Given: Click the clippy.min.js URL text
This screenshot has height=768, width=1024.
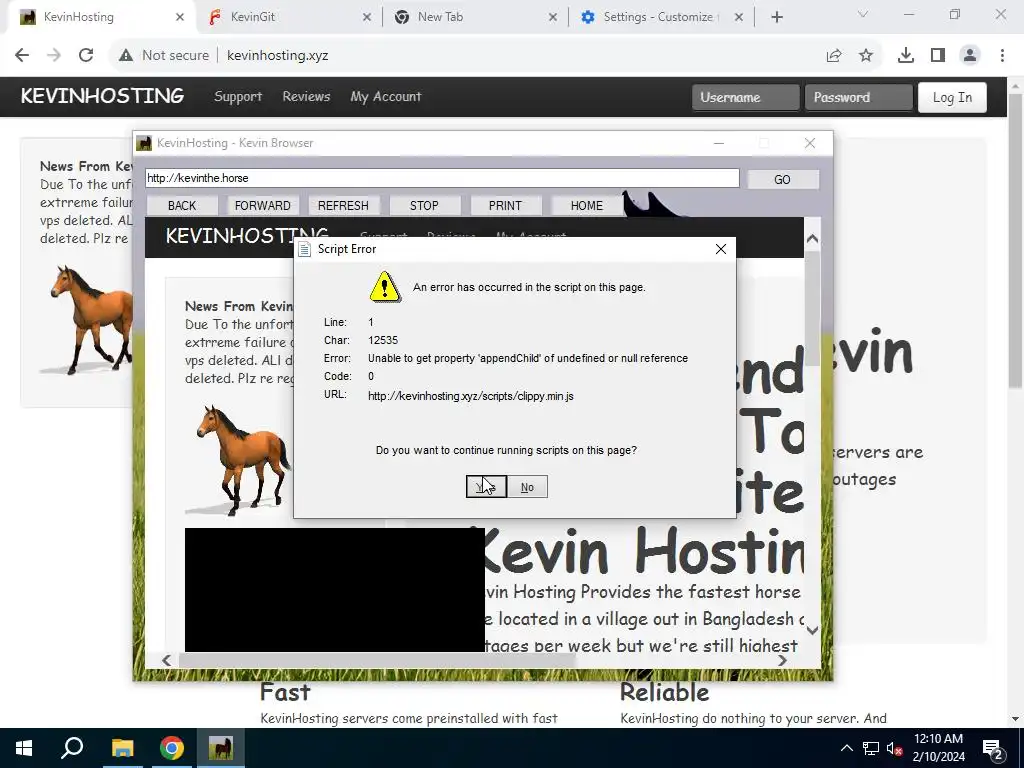Looking at the screenshot, I should click(471, 396).
